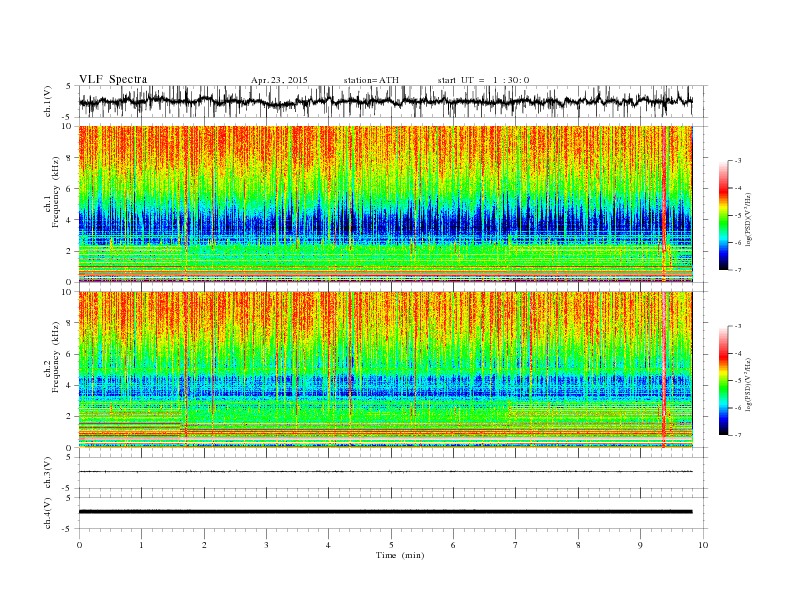This screenshot has height=612, width=792.
Task: Click the "ch.3(V)" axis label
Action: point(48,473)
